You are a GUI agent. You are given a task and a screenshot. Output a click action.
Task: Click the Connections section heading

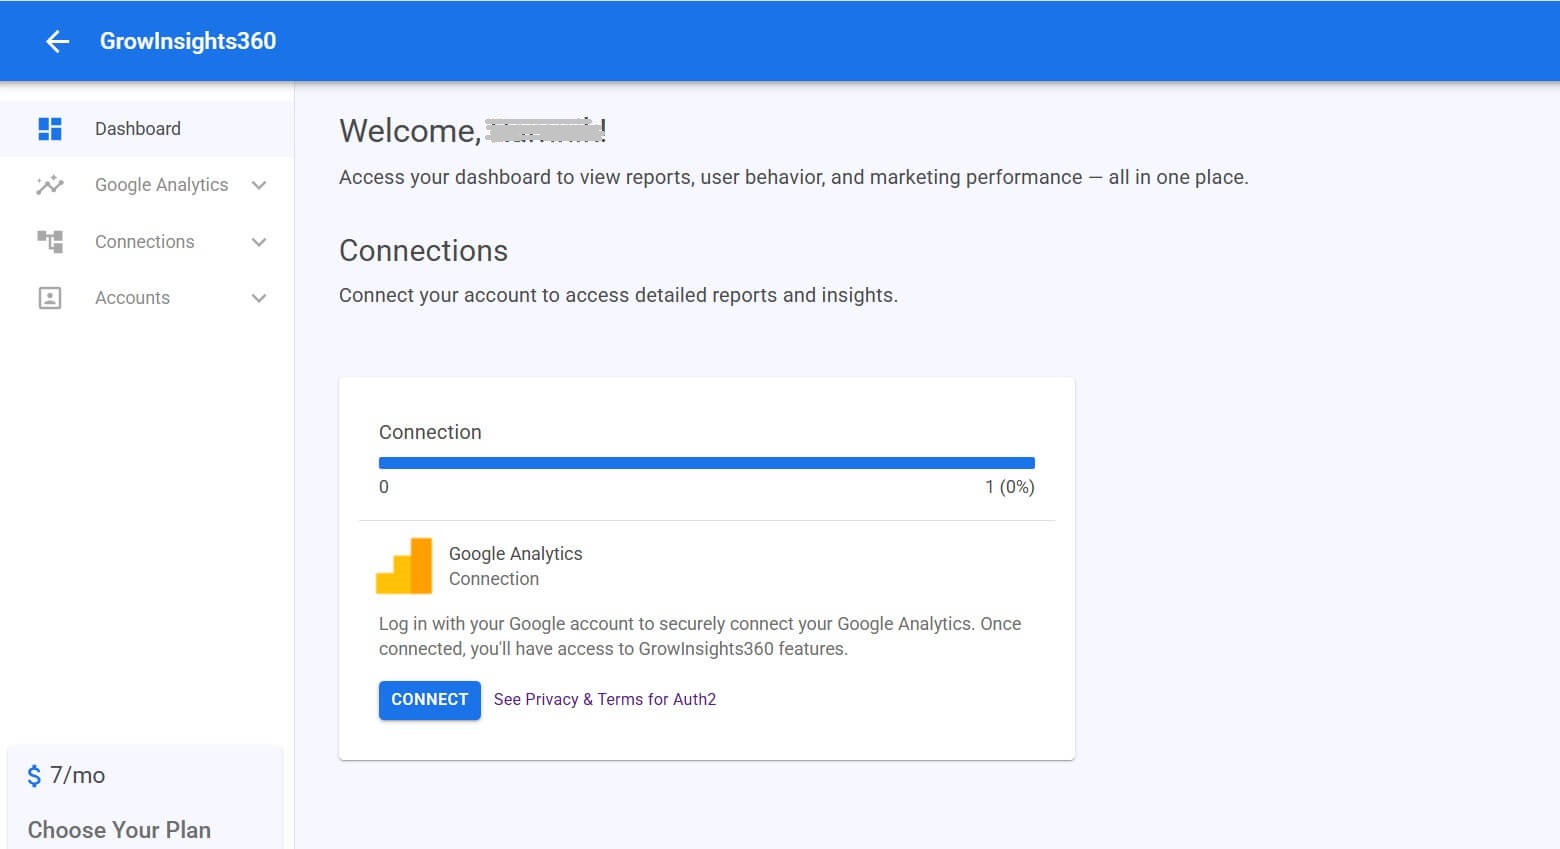(x=423, y=251)
